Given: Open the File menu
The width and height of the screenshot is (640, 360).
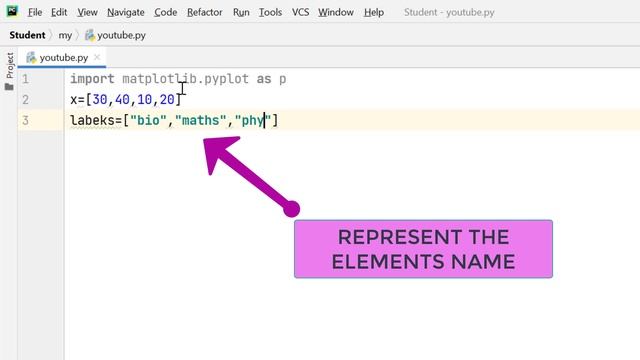Looking at the screenshot, I should [35, 12].
